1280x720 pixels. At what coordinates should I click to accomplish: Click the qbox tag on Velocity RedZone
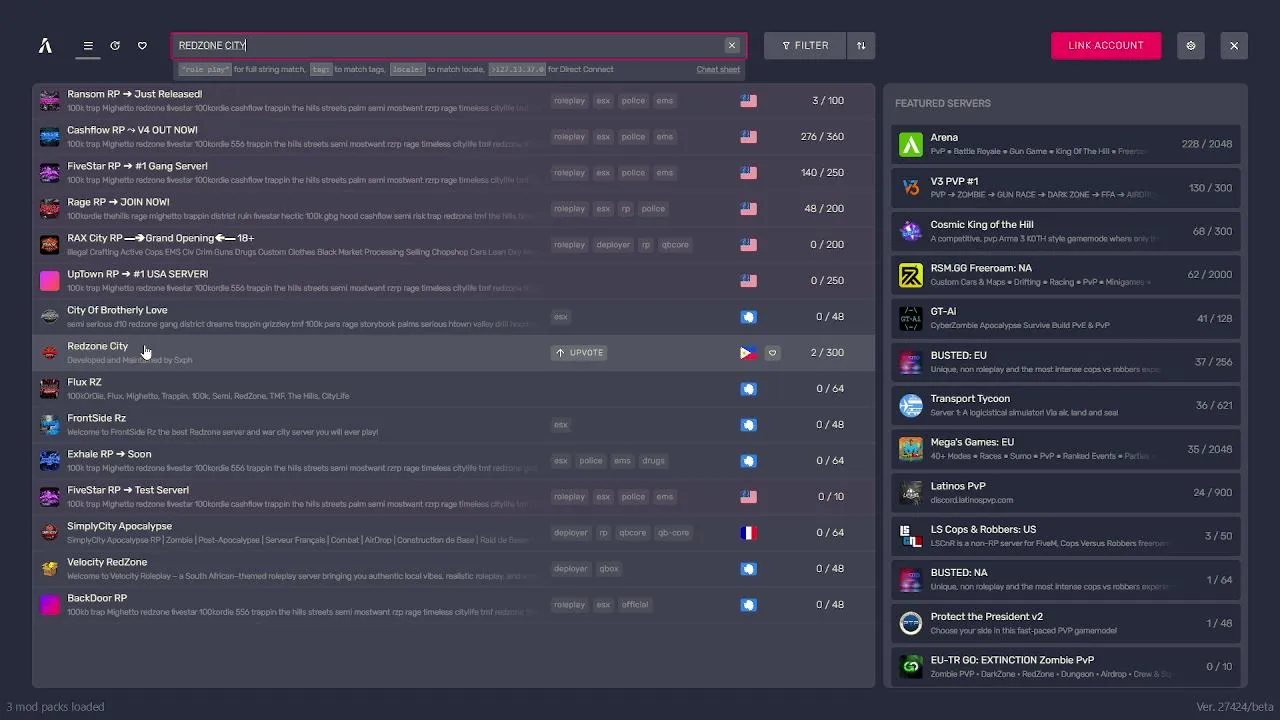coord(609,569)
